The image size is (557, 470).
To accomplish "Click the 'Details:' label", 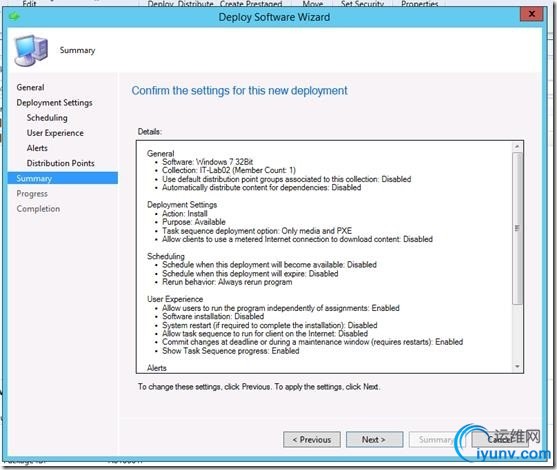I will coord(150,132).
